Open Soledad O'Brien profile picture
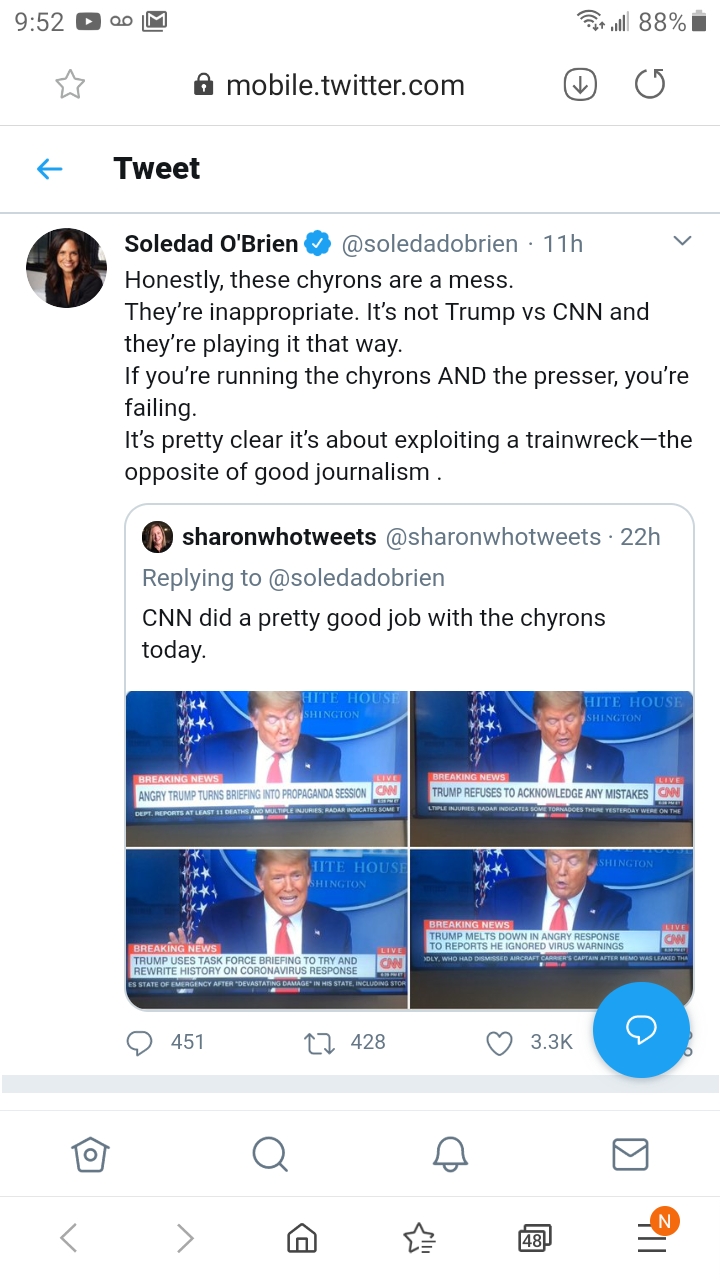The image size is (720, 1280). (66, 268)
